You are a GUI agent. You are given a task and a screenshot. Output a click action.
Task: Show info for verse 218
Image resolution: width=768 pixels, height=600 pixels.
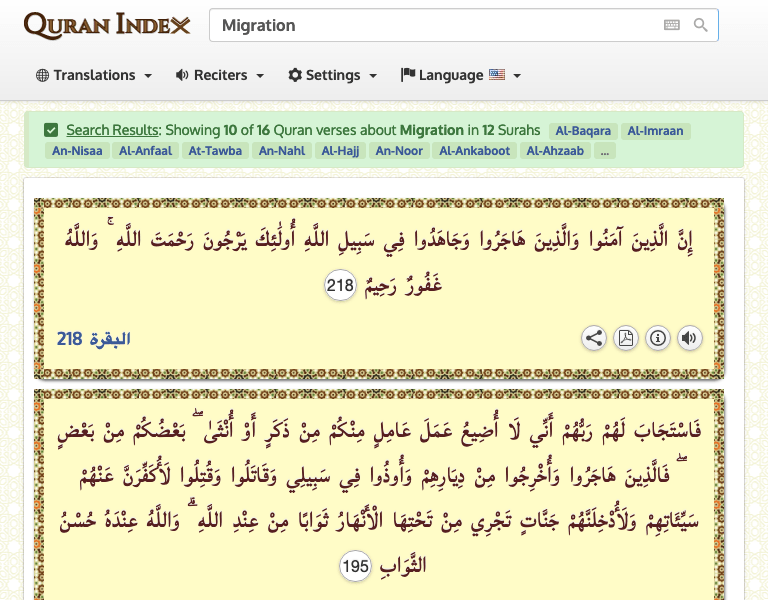[x=657, y=338]
